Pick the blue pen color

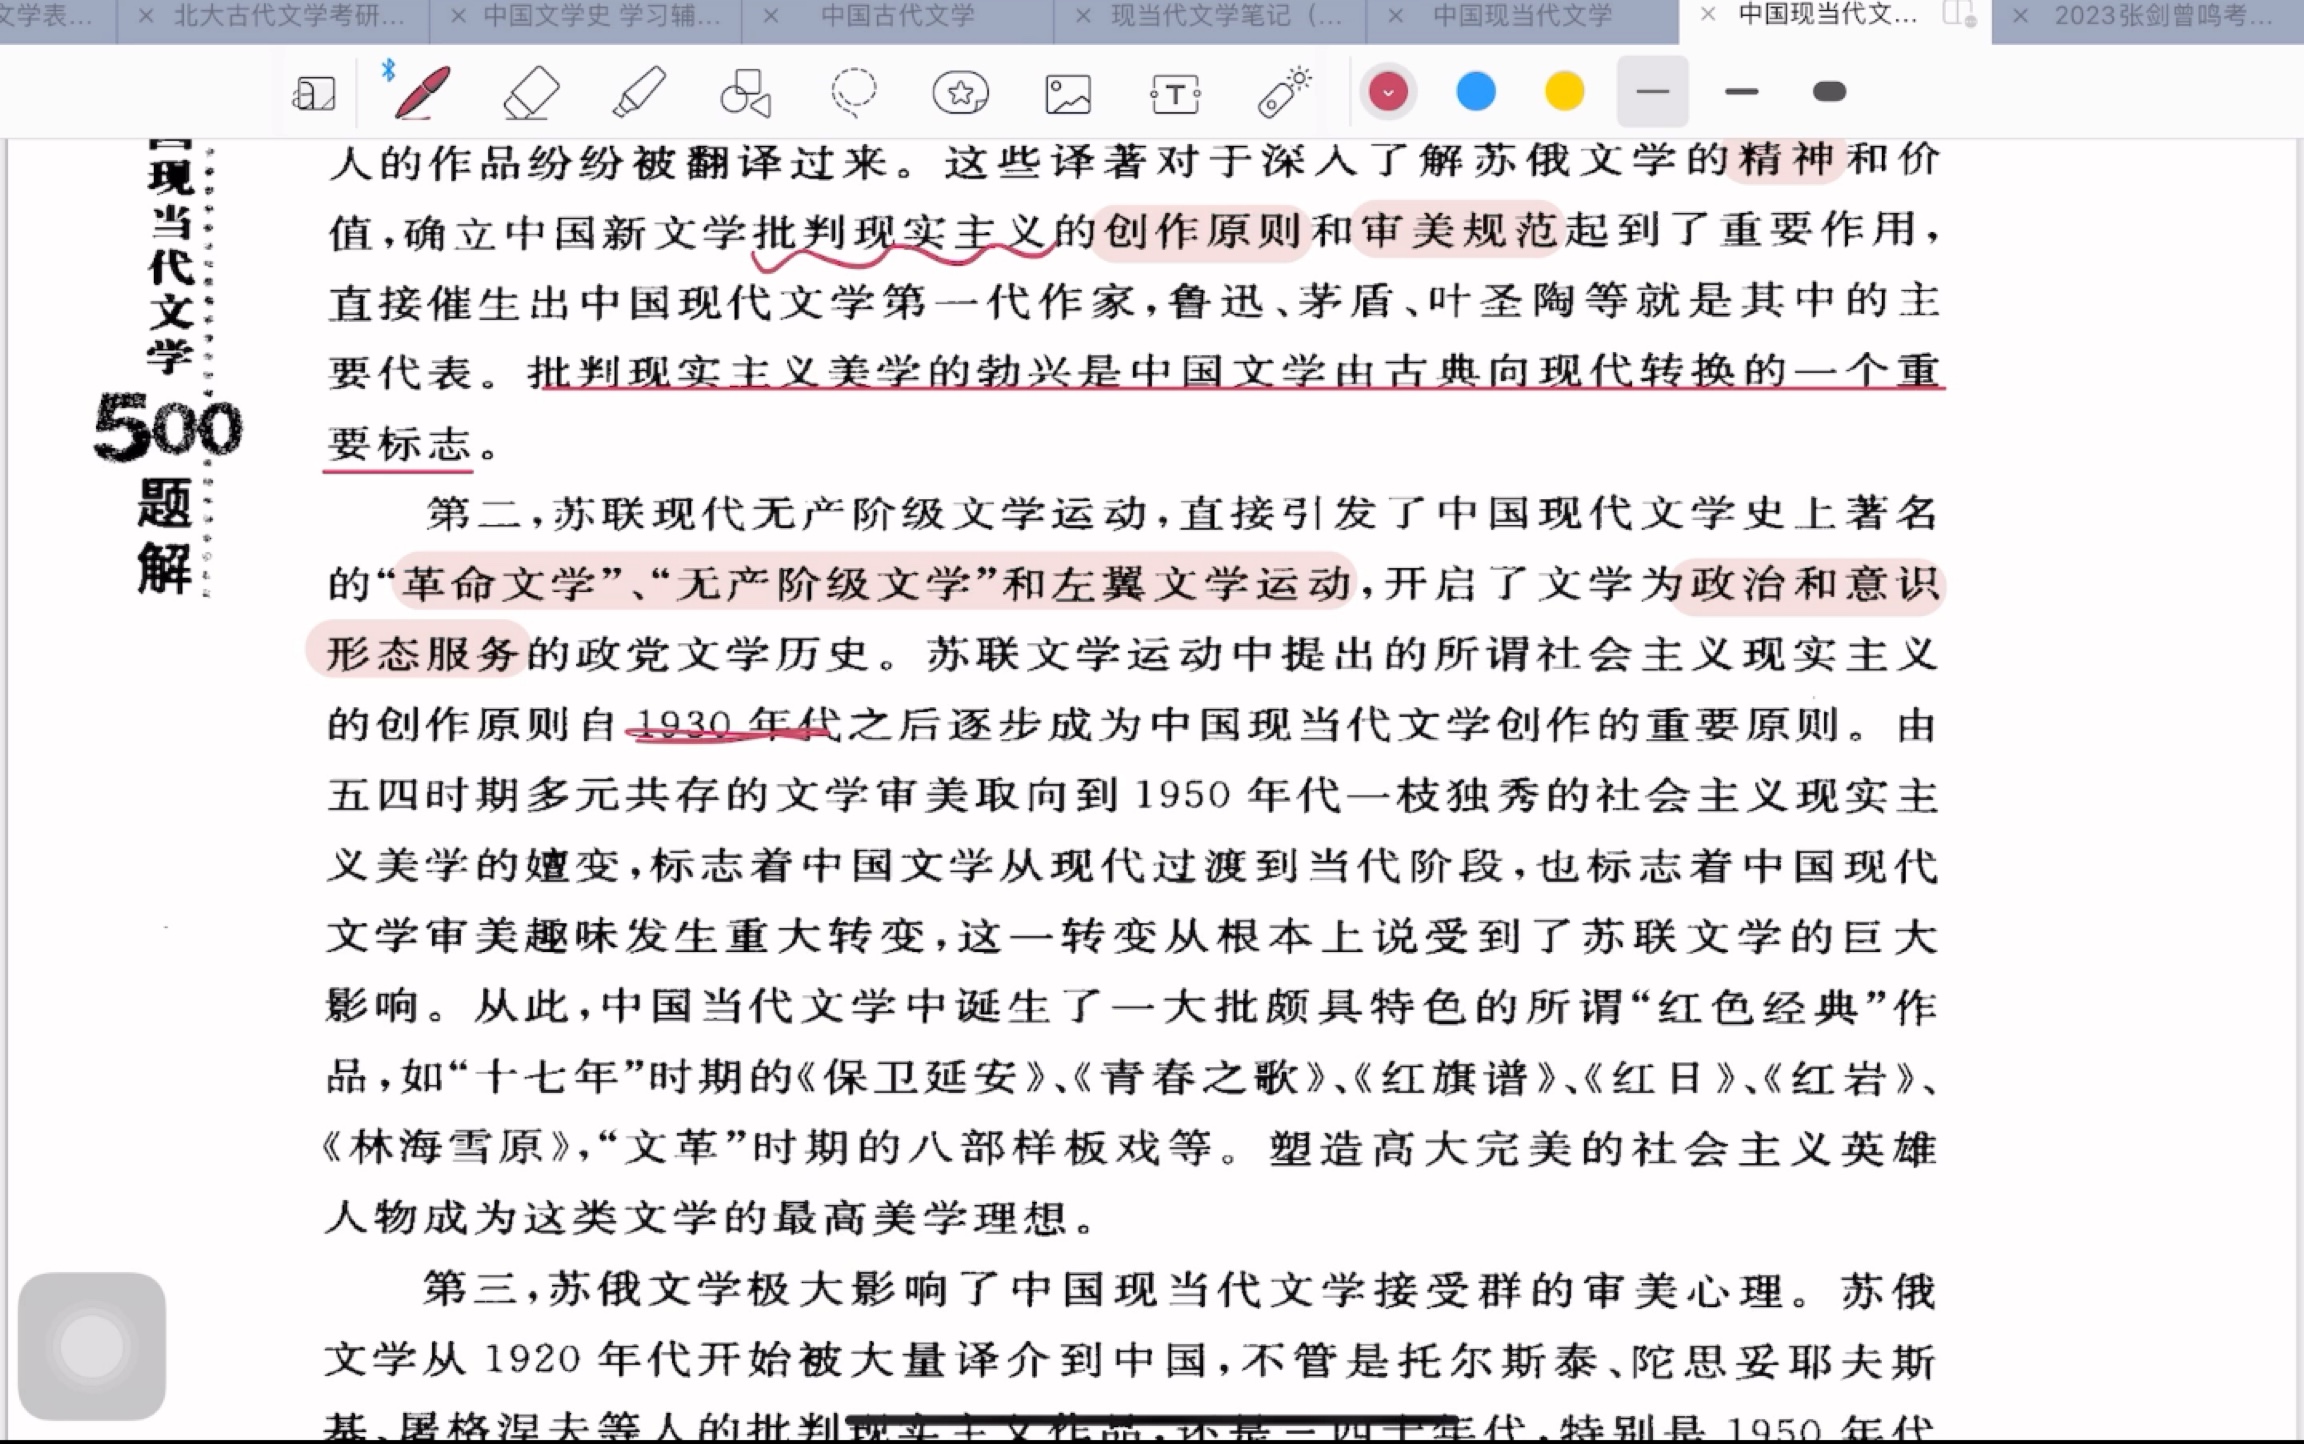1476,92
